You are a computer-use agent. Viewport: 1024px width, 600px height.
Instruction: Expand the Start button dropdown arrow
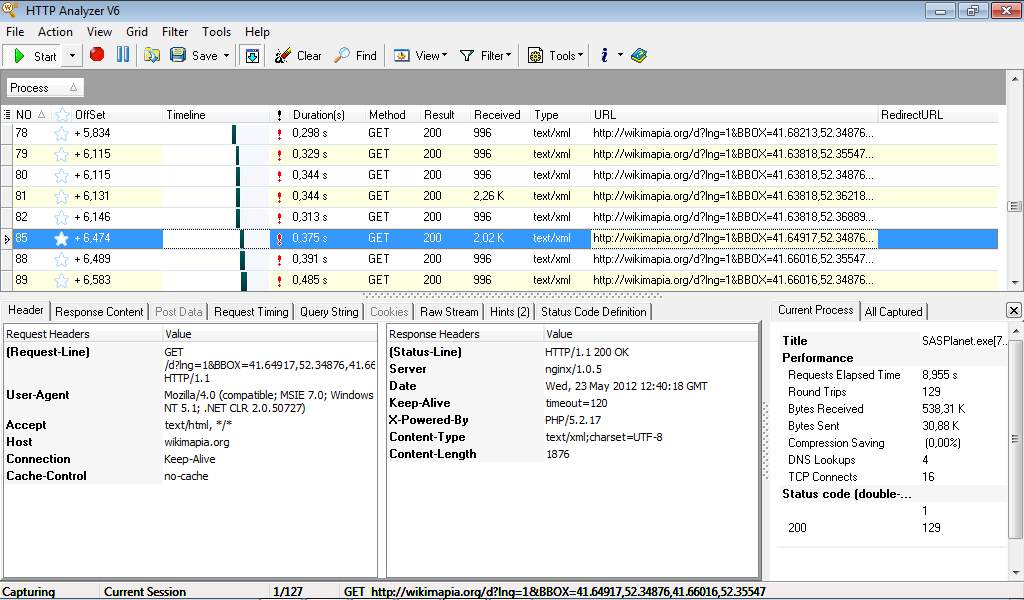click(x=73, y=56)
